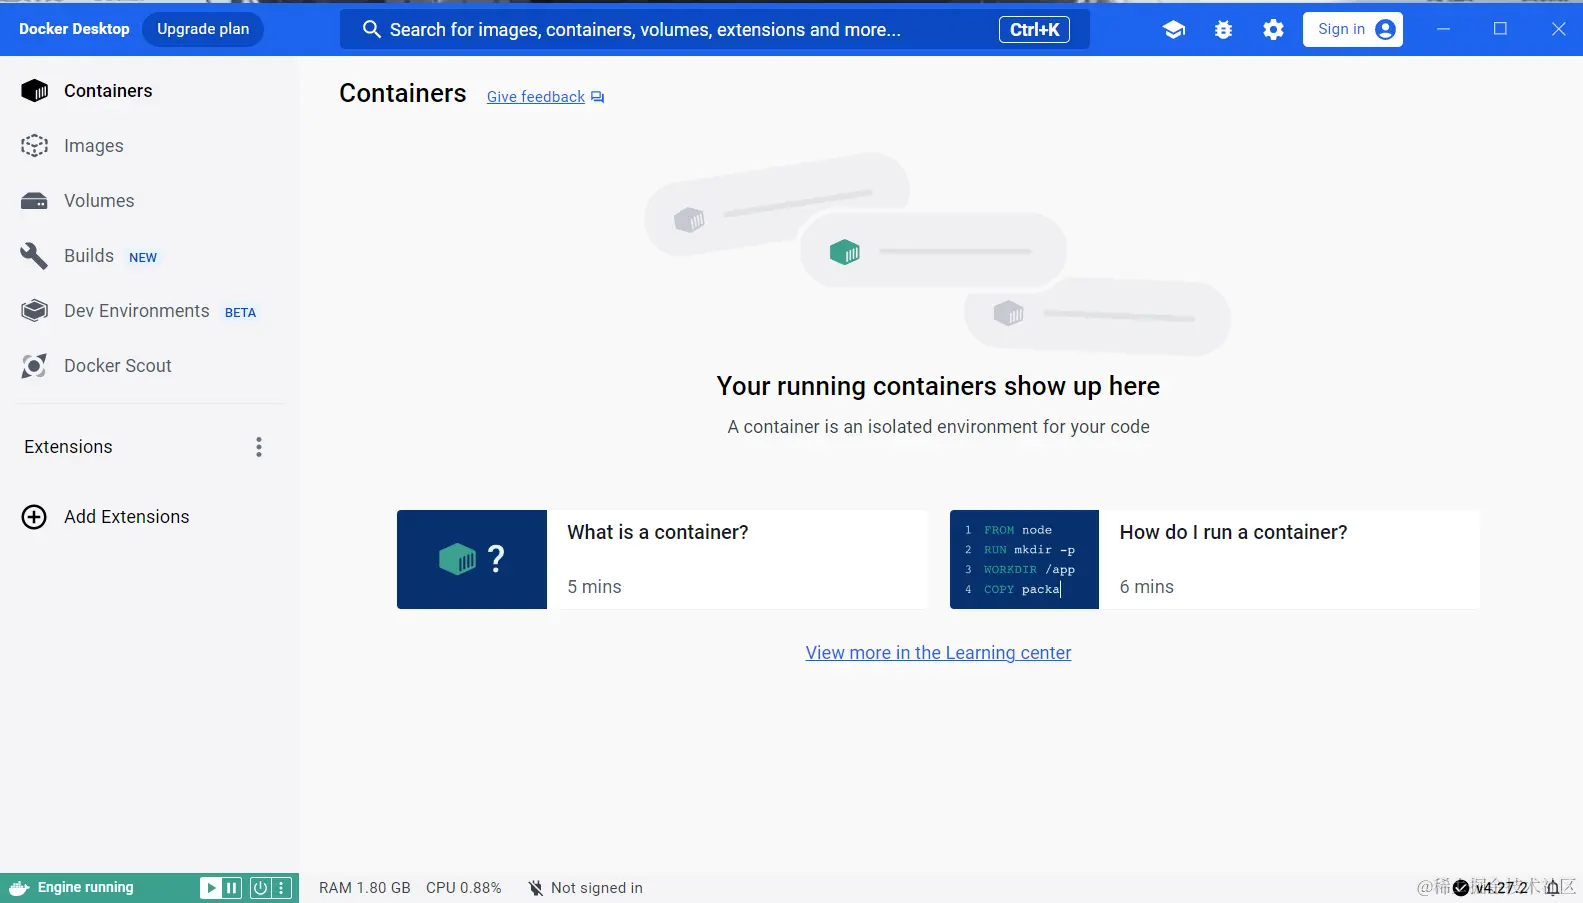Click the Docker Desktop title text

click(x=74, y=29)
